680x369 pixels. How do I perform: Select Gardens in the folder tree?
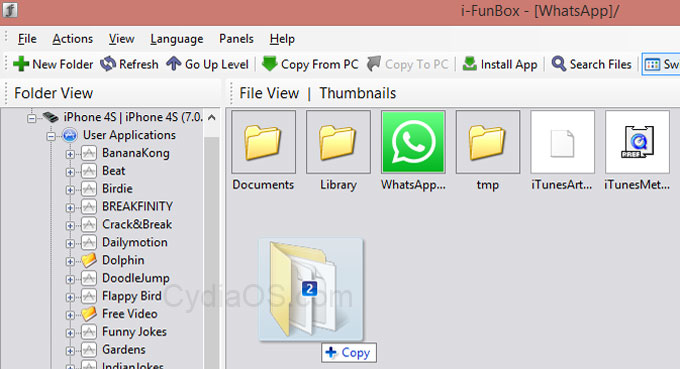[x=124, y=349]
